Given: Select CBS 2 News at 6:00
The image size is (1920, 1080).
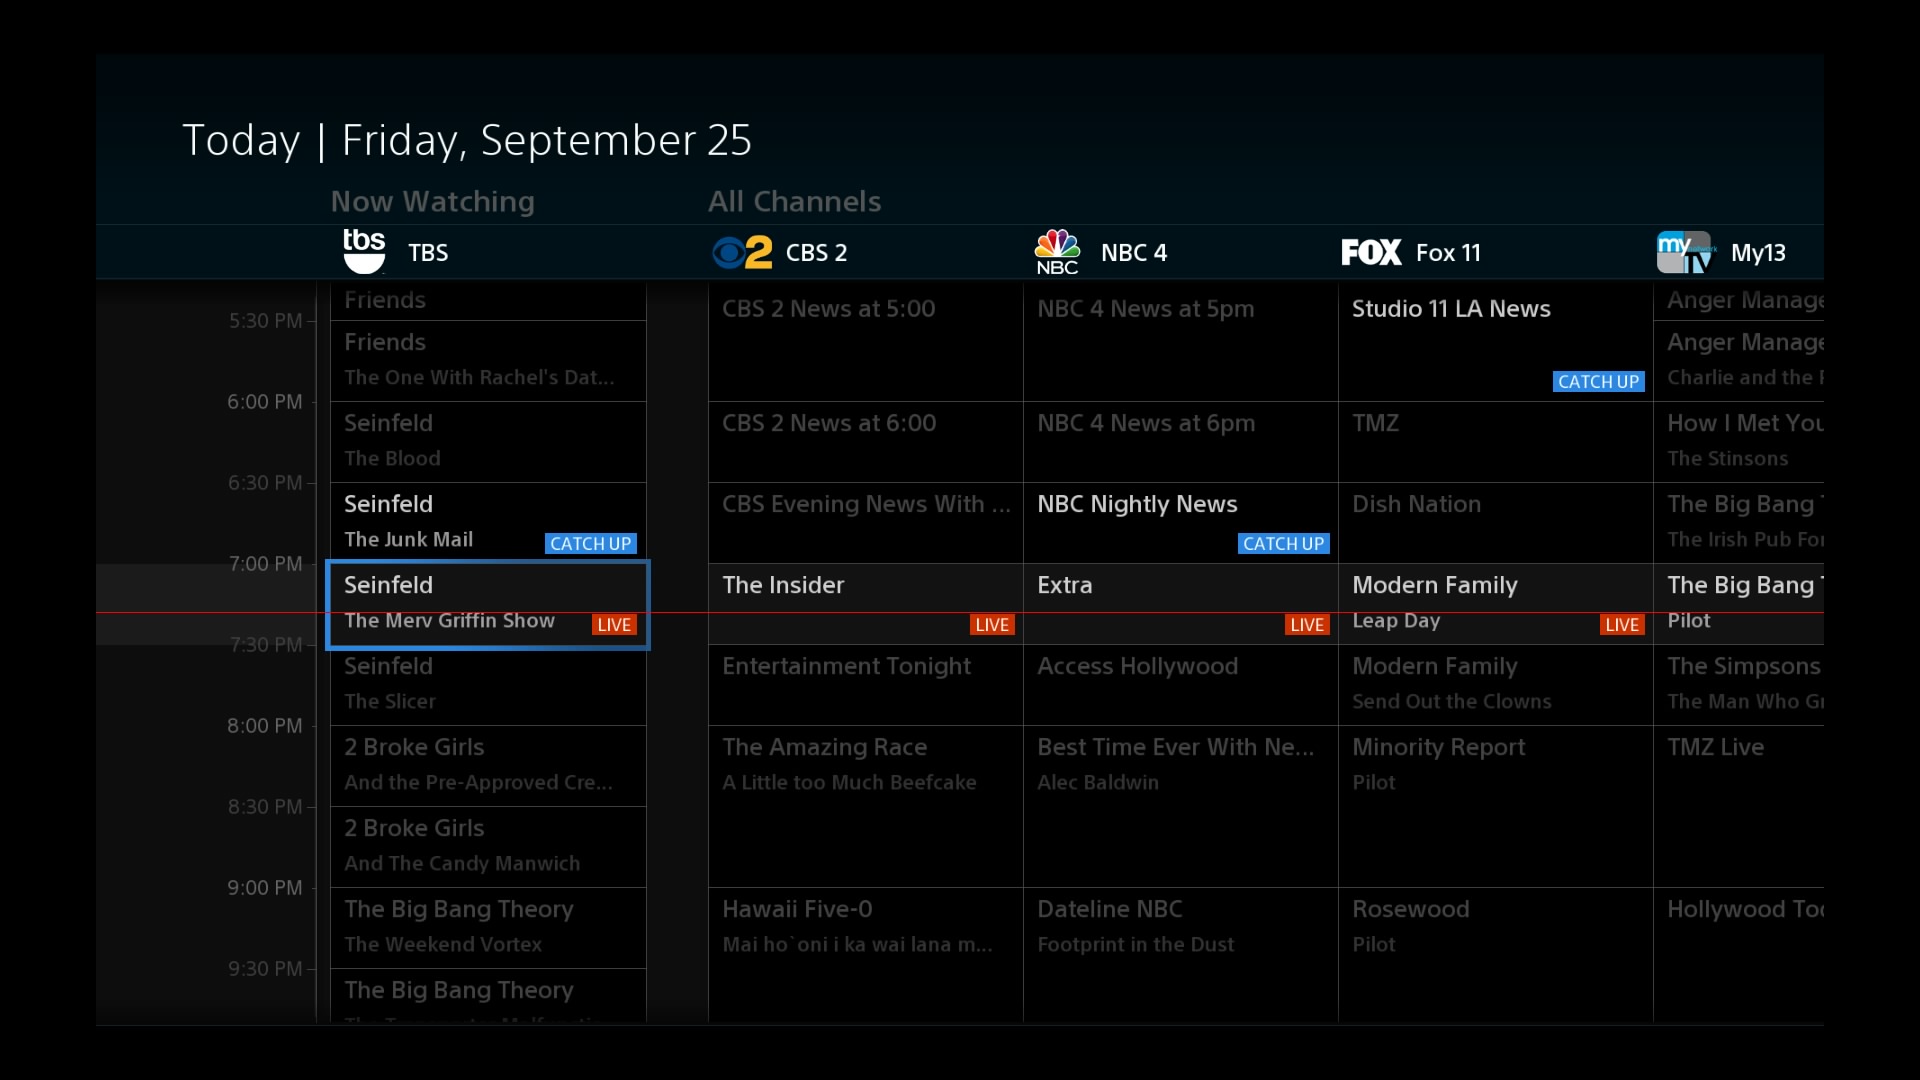Looking at the screenshot, I should click(x=865, y=442).
